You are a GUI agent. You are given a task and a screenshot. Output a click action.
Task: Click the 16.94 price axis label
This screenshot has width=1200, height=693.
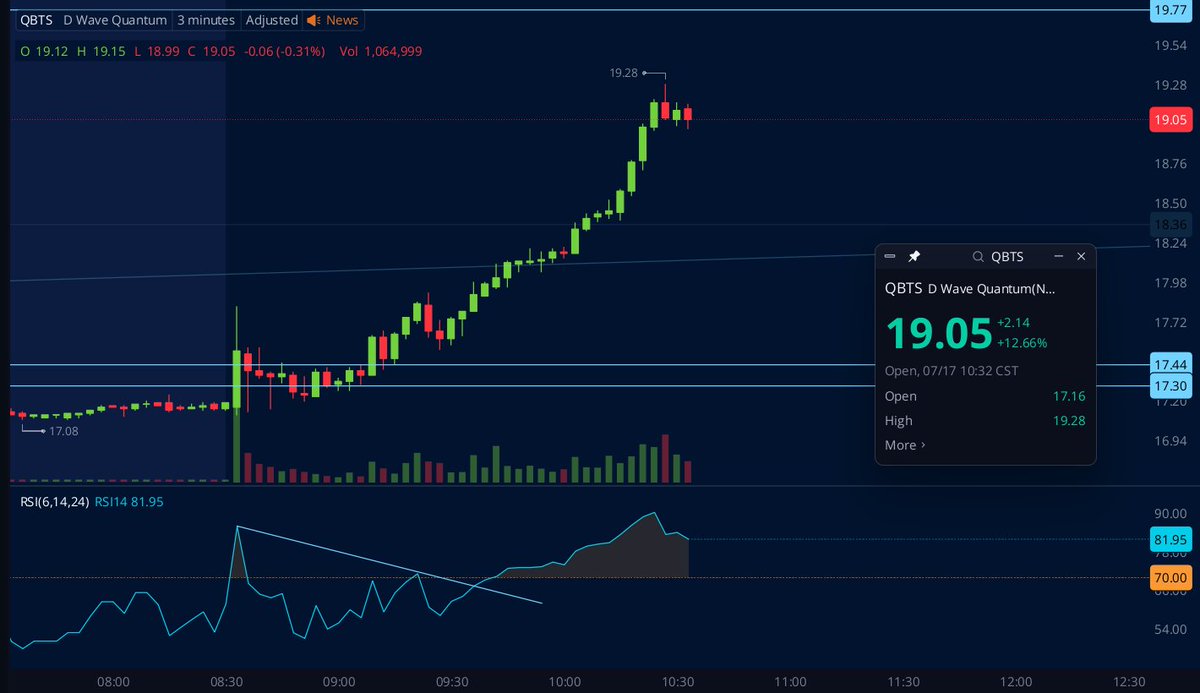tap(1170, 441)
